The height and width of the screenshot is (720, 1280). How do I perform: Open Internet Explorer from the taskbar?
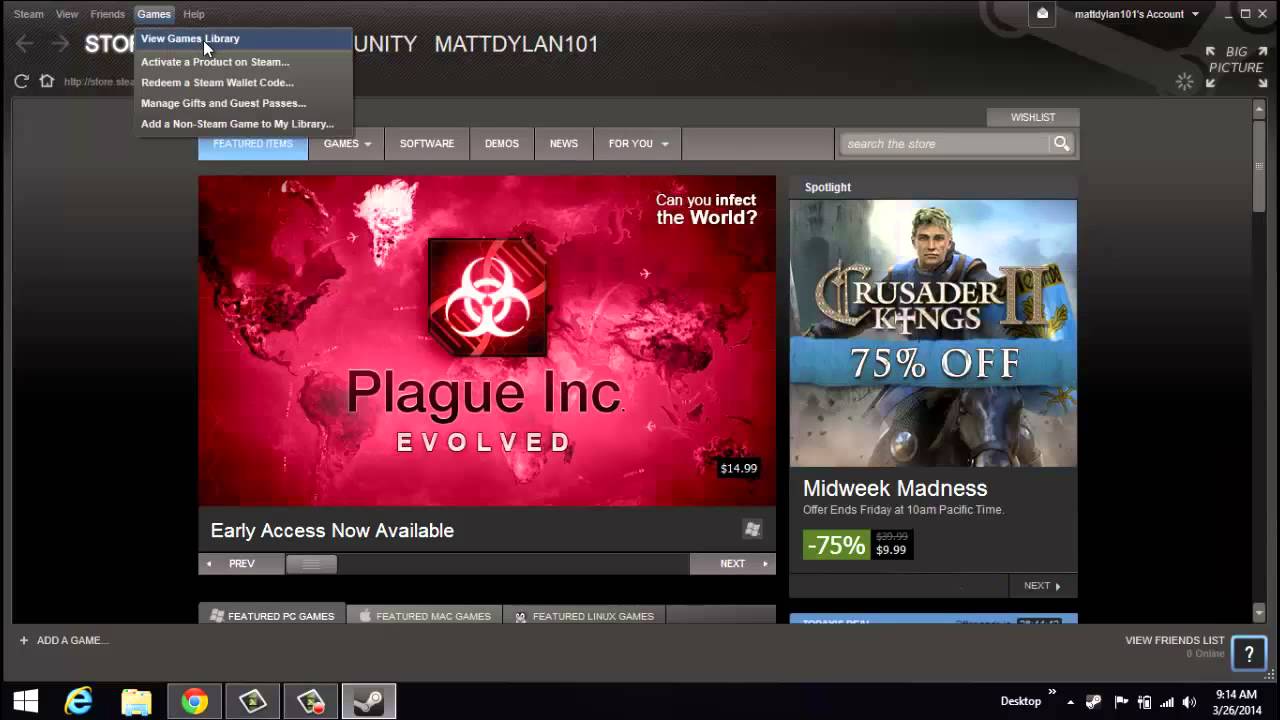click(78, 701)
